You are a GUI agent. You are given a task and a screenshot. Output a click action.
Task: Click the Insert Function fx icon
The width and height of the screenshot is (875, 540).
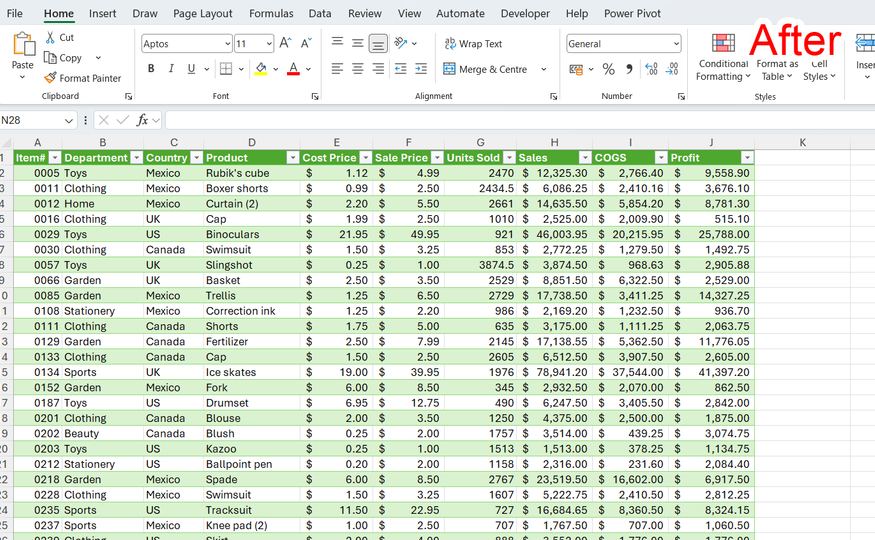point(142,120)
